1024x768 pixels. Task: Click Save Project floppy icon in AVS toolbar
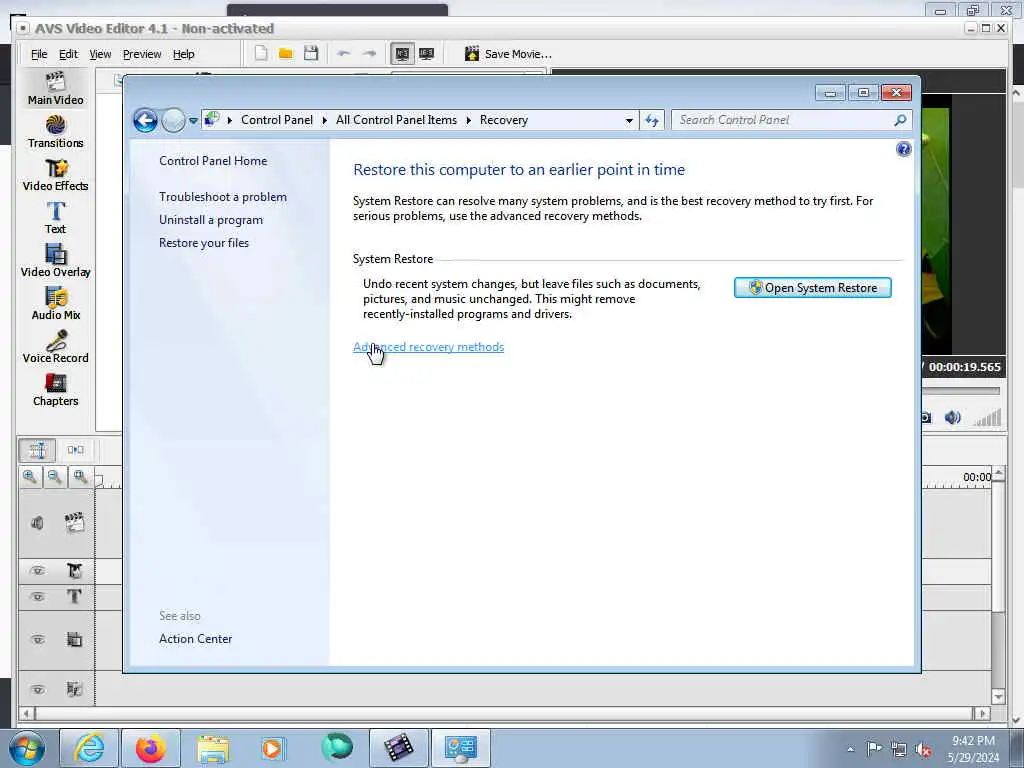pos(311,54)
